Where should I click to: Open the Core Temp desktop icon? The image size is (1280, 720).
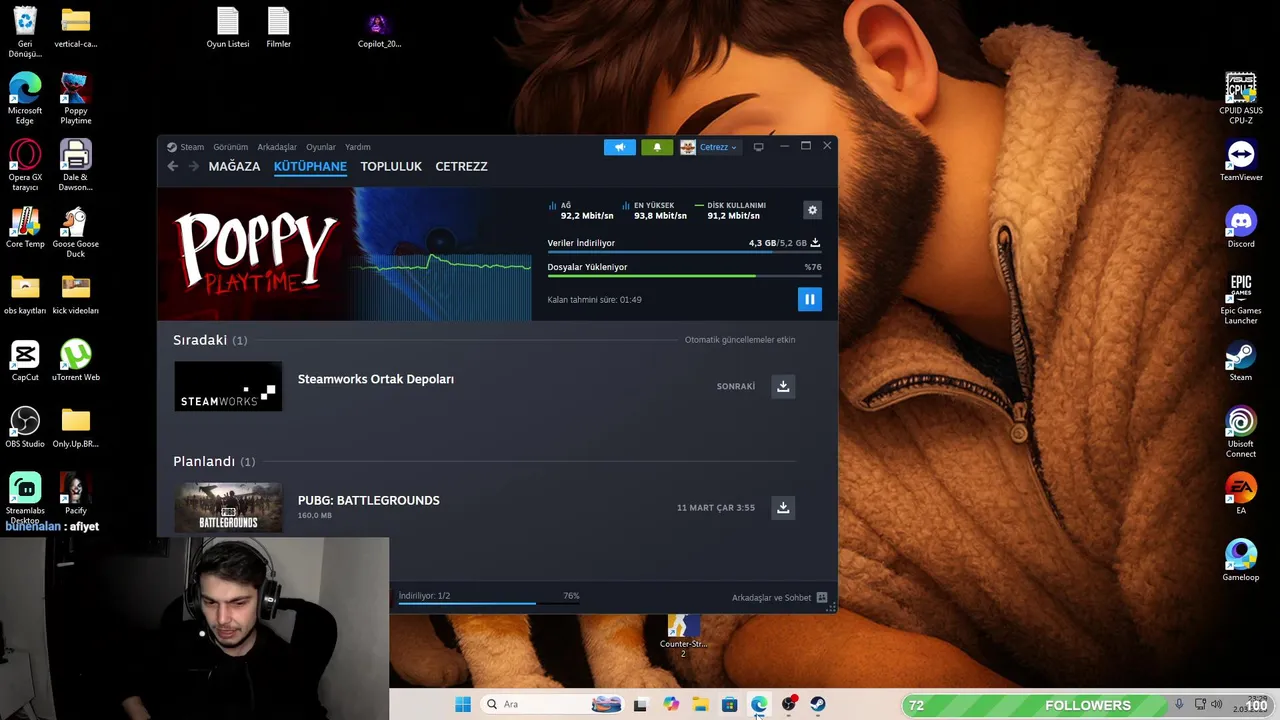[x=25, y=227]
